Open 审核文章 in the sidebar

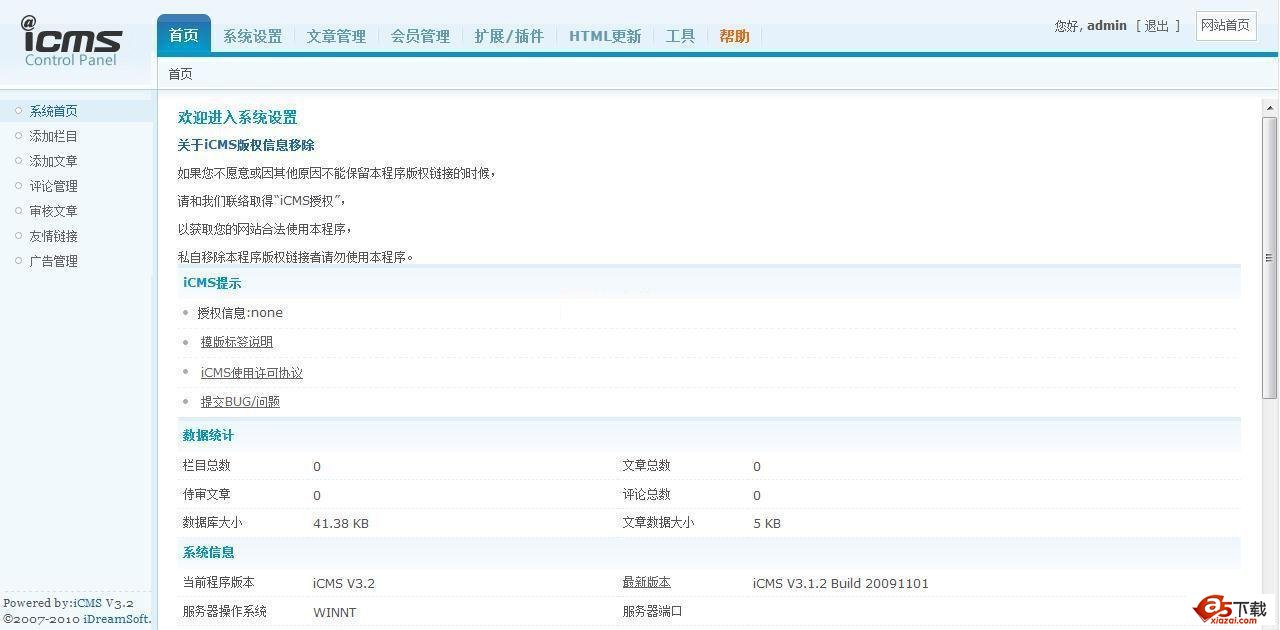point(53,211)
